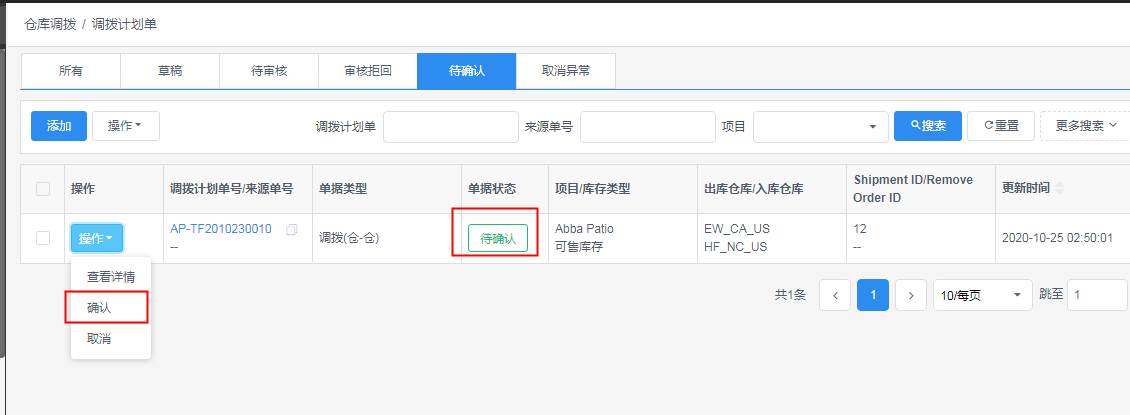This screenshot has width=1130, height=415.
Task: Open the toolbar 操作 dropdown
Action: 126,126
